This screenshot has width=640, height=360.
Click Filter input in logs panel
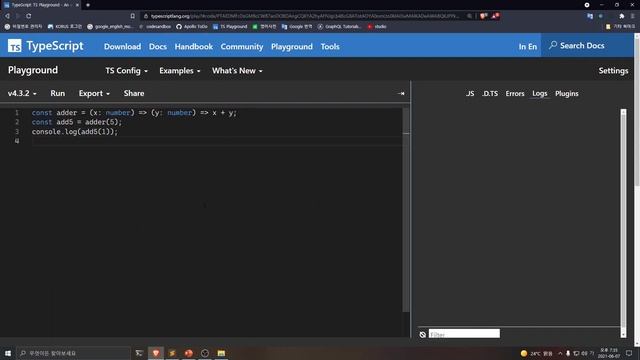coord(464,334)
